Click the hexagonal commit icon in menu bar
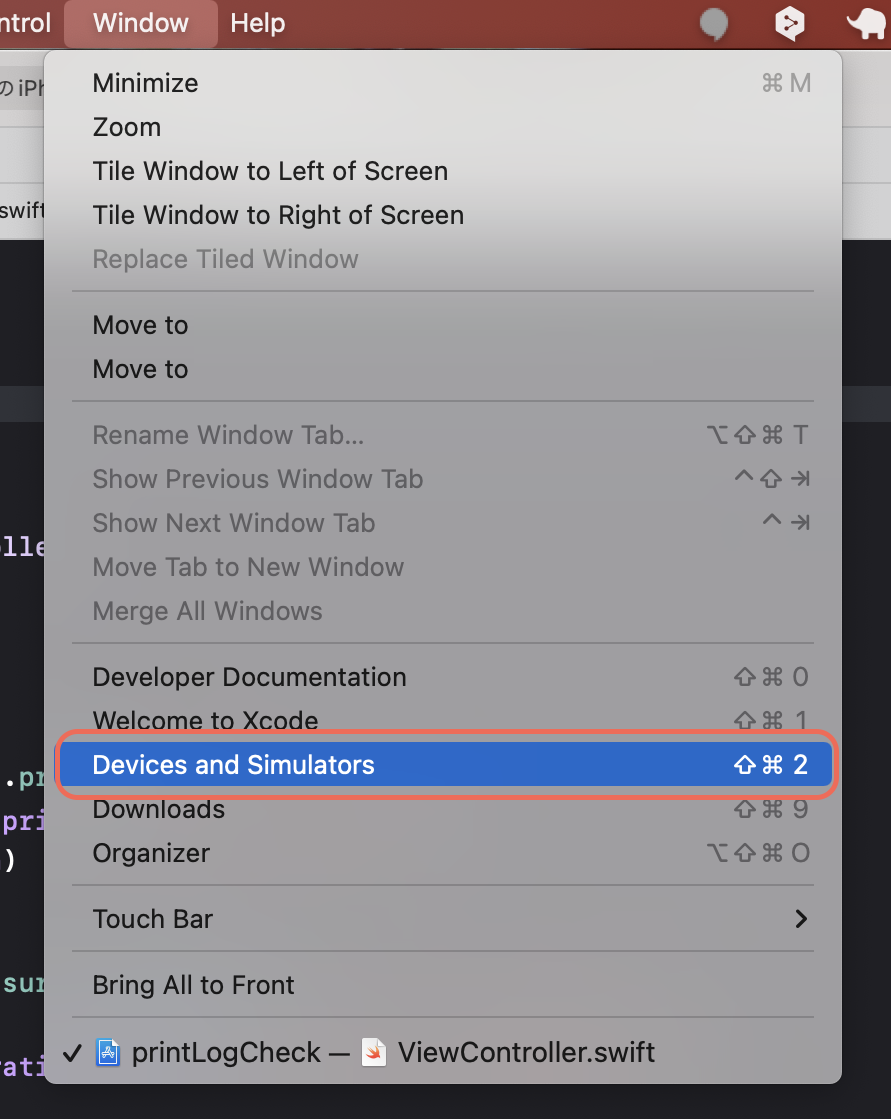The height and width of the screenshot is (1119, 891). [789, 23]
